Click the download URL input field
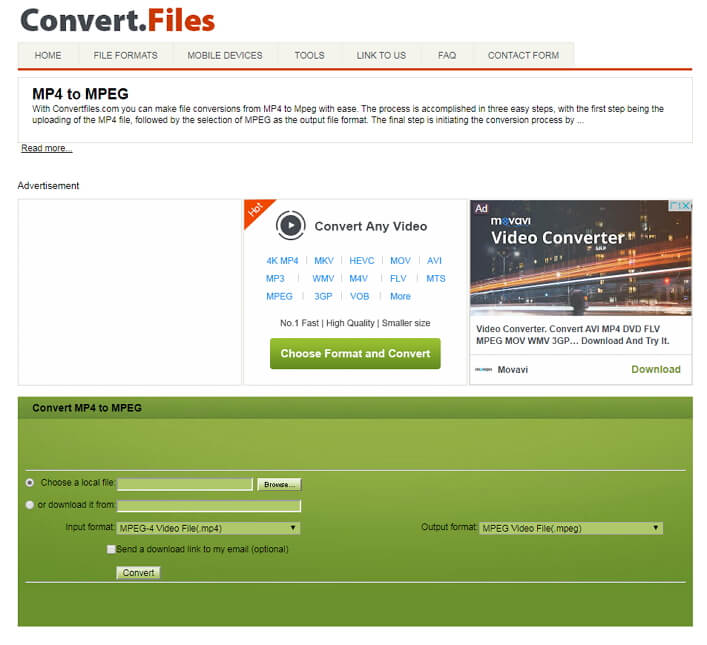This screenshot has height=645, width=707. pyautogui.click(x=209, y=506)
